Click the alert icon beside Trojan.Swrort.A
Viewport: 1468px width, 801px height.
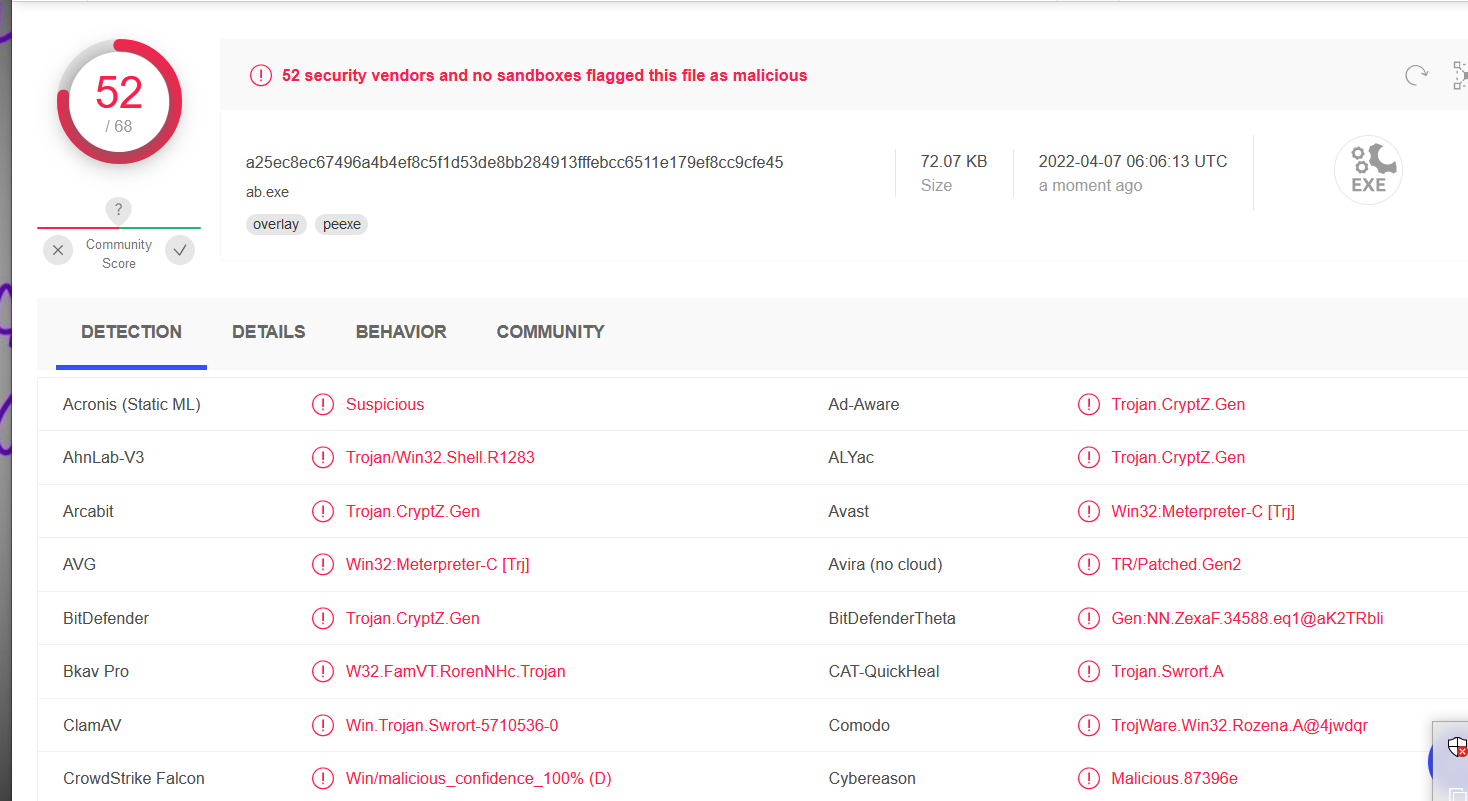1089,671
